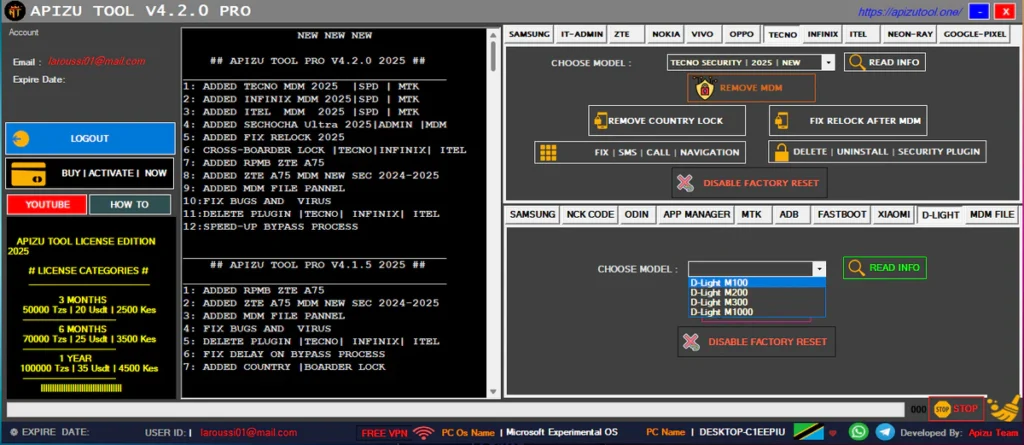Open the apizutool.one link

point(909,11)
